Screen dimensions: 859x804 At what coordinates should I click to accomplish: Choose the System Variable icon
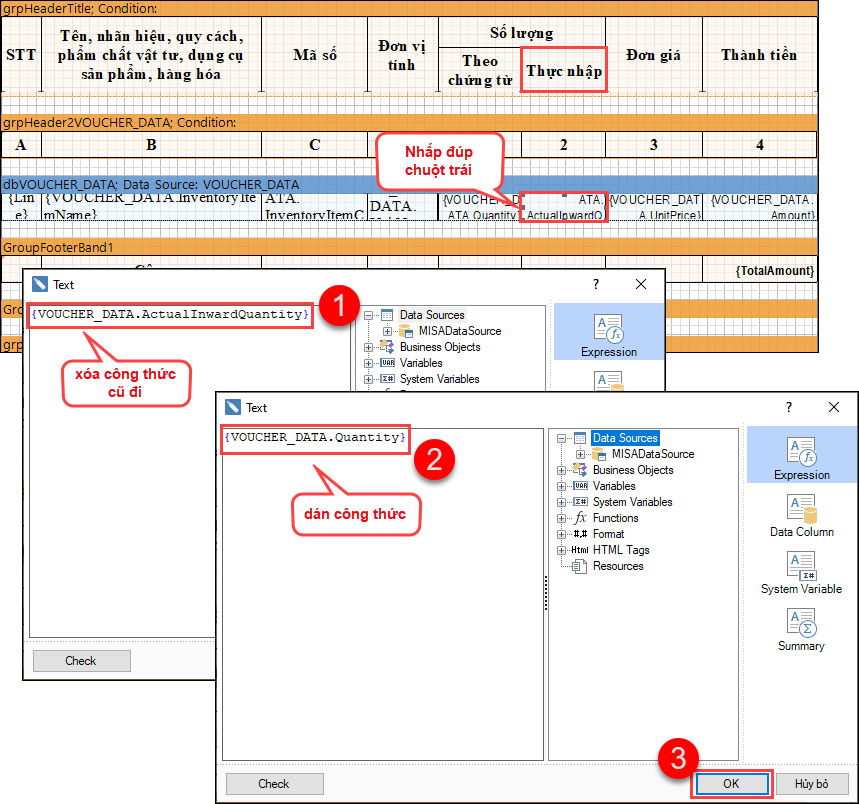[x=801, y=571]
